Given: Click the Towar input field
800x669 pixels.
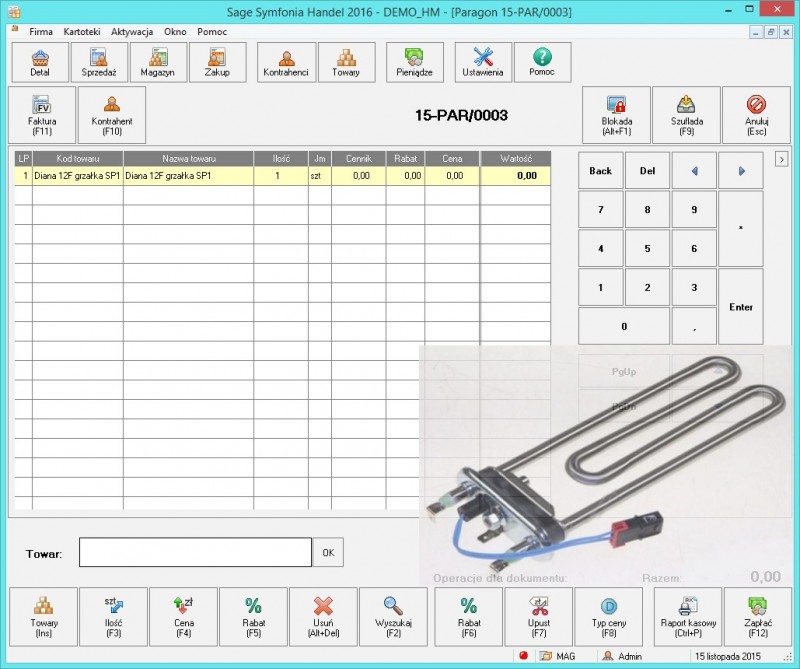Looking at the screenshot, I should coord(195,552).
